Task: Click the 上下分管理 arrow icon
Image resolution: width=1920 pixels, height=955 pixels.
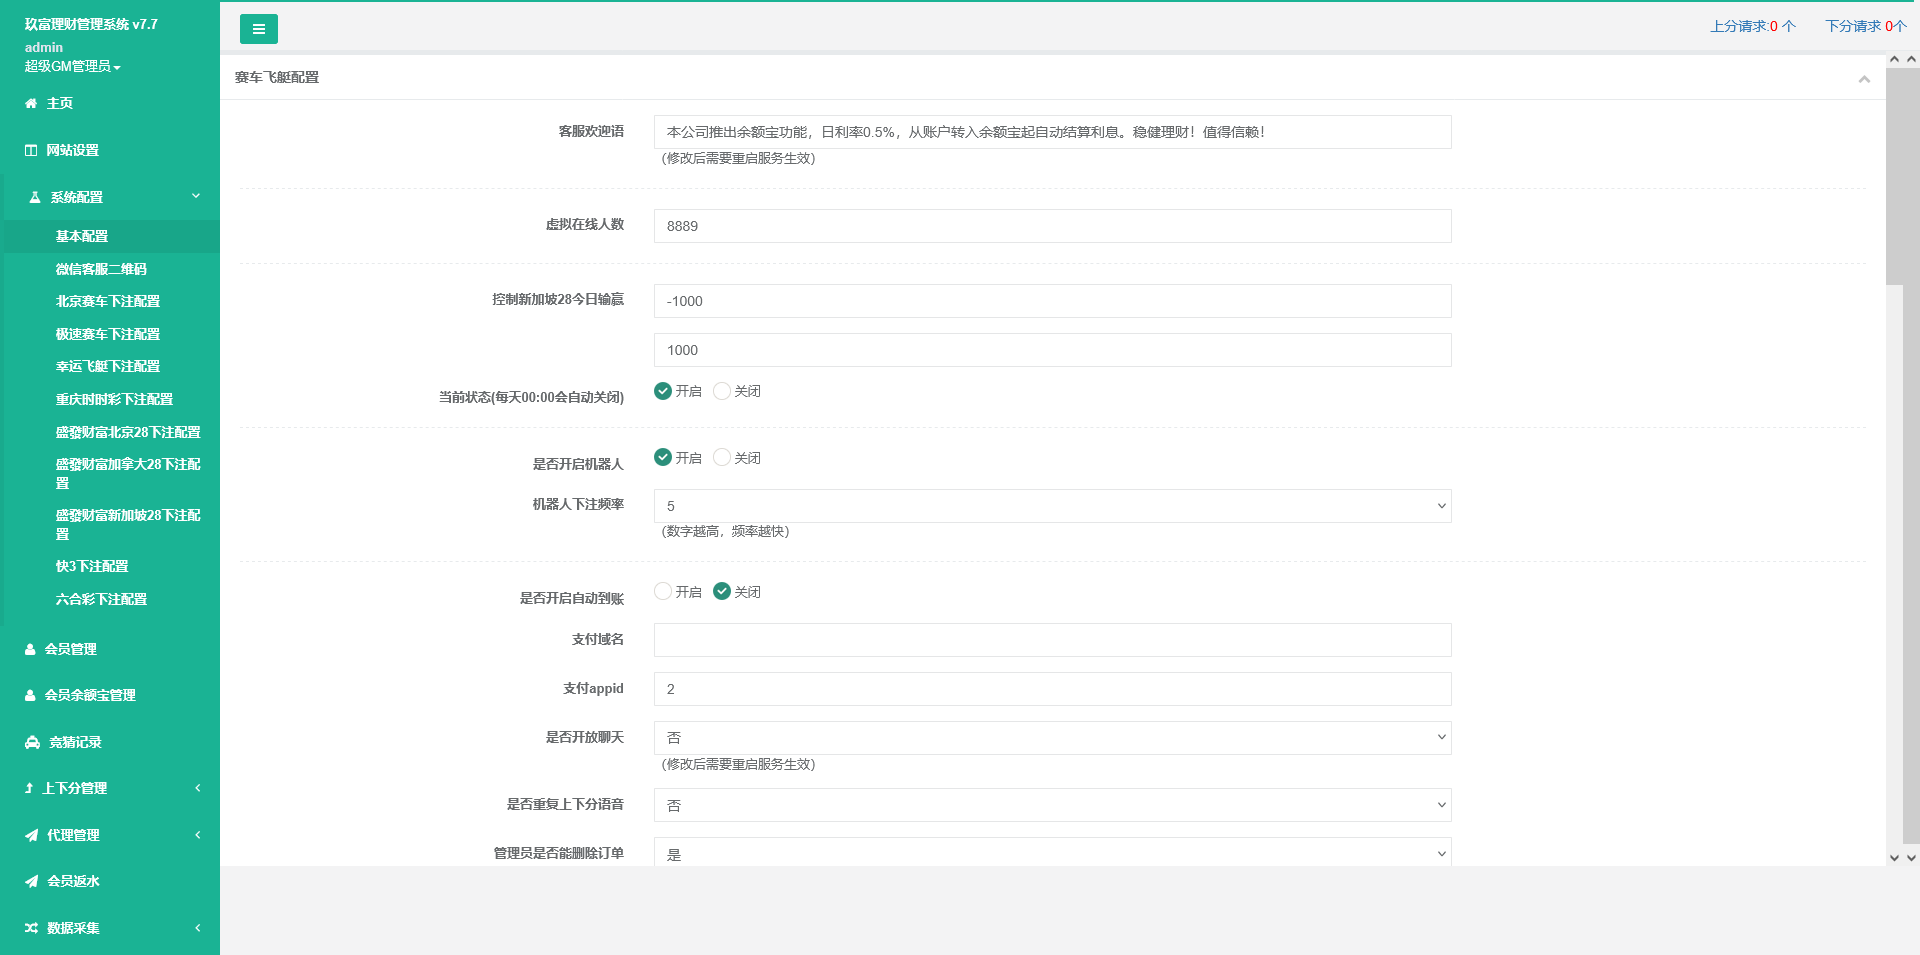Action: click(29, 788)
